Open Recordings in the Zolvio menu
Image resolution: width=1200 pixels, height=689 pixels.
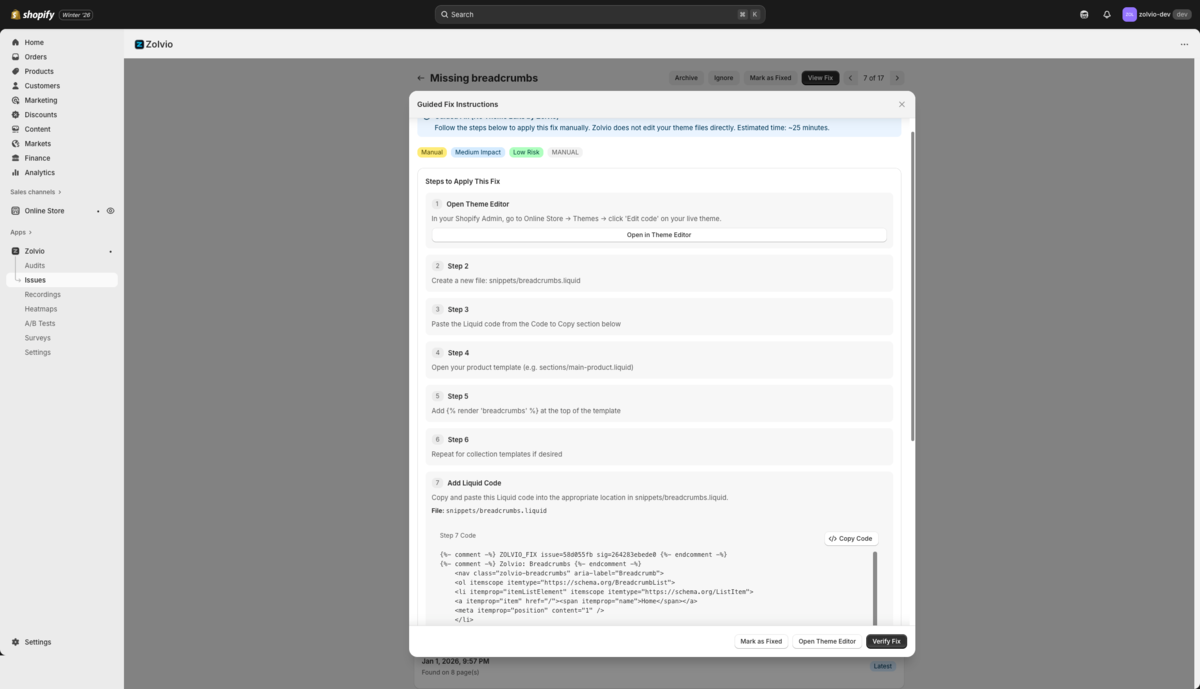[x=42, y=294]
